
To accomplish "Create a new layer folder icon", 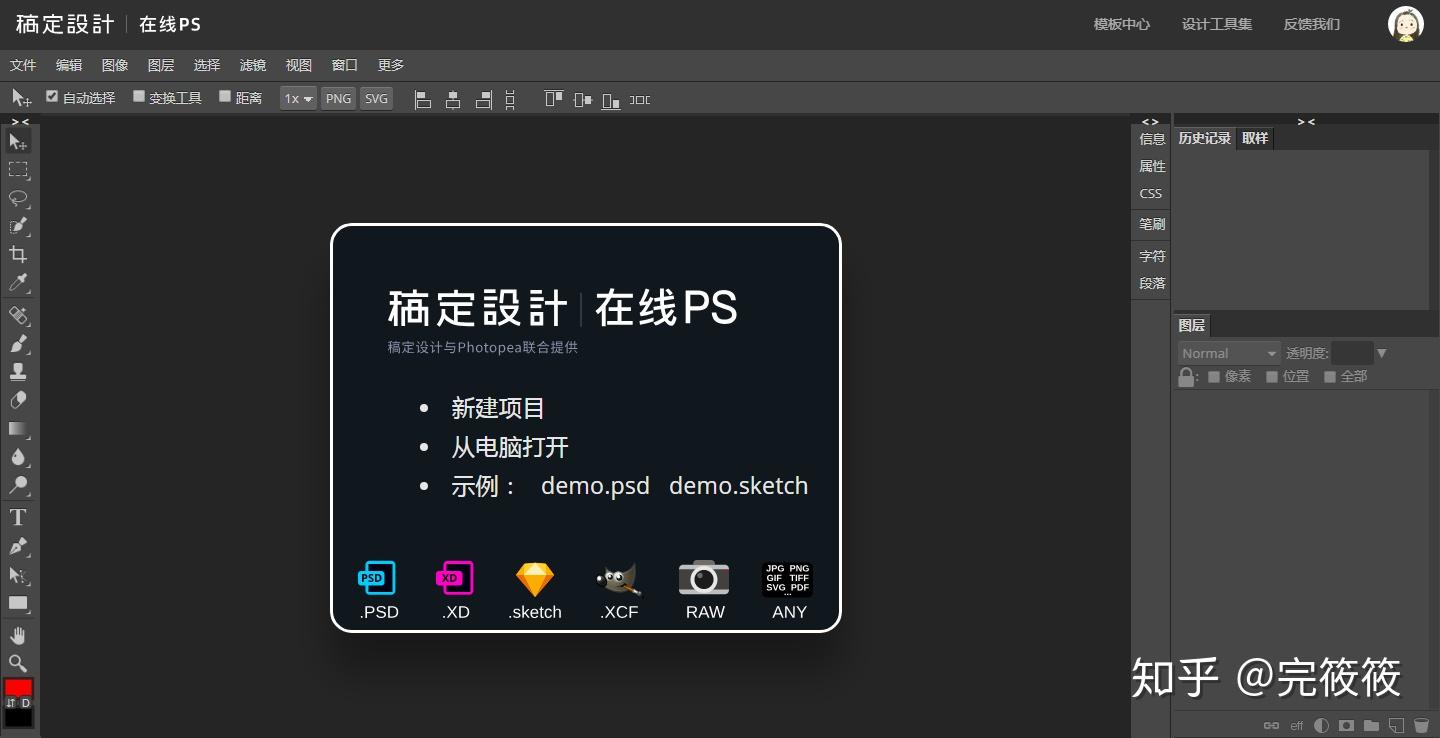I will click(x=1372, y=725).
